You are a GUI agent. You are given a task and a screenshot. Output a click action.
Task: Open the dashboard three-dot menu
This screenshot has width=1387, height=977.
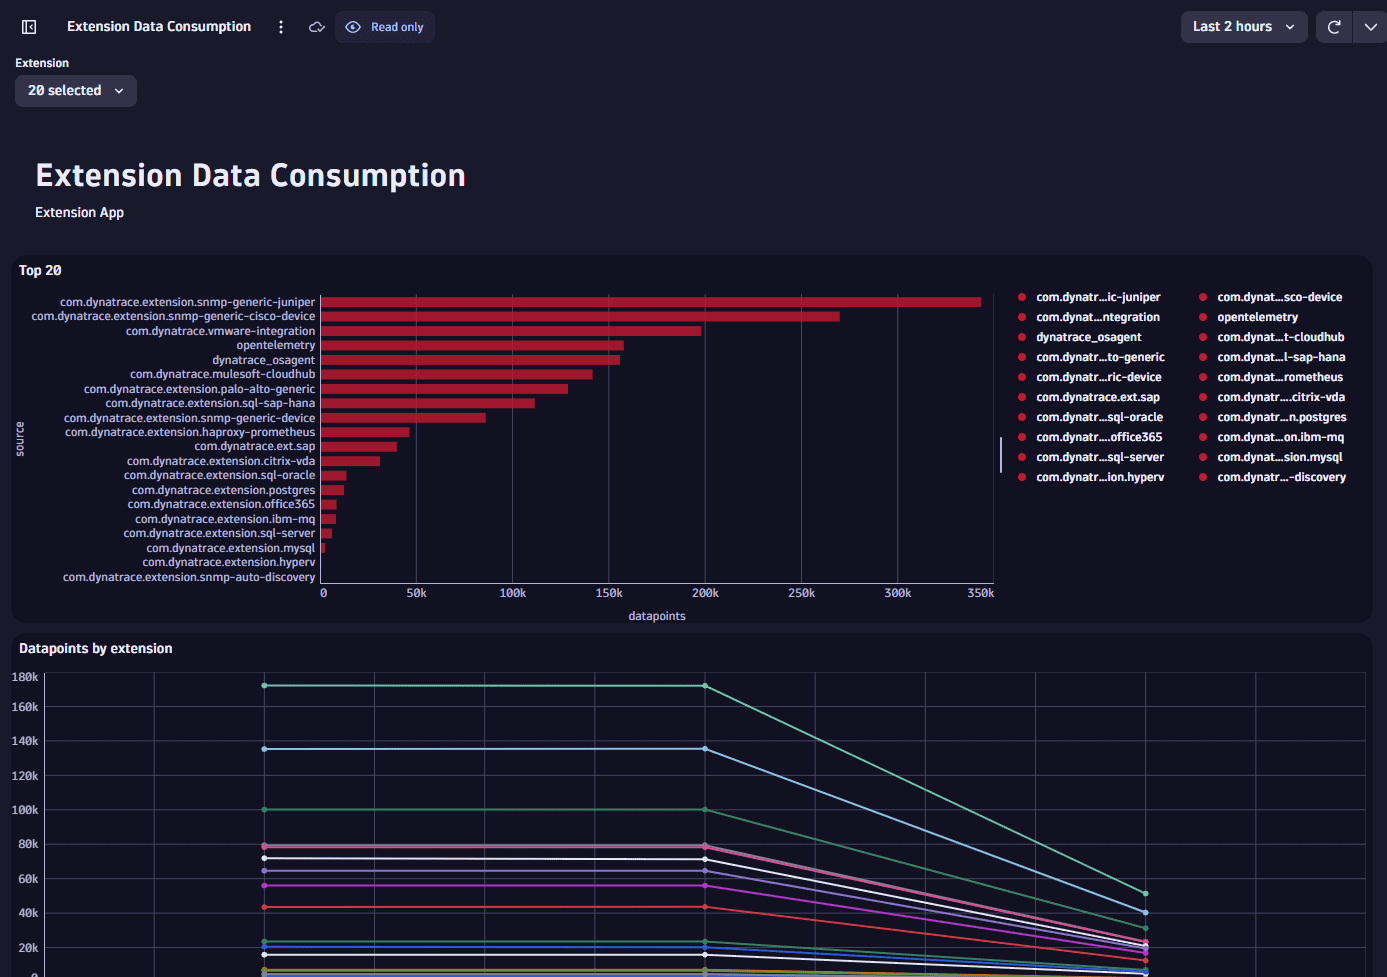pos(281,27)
